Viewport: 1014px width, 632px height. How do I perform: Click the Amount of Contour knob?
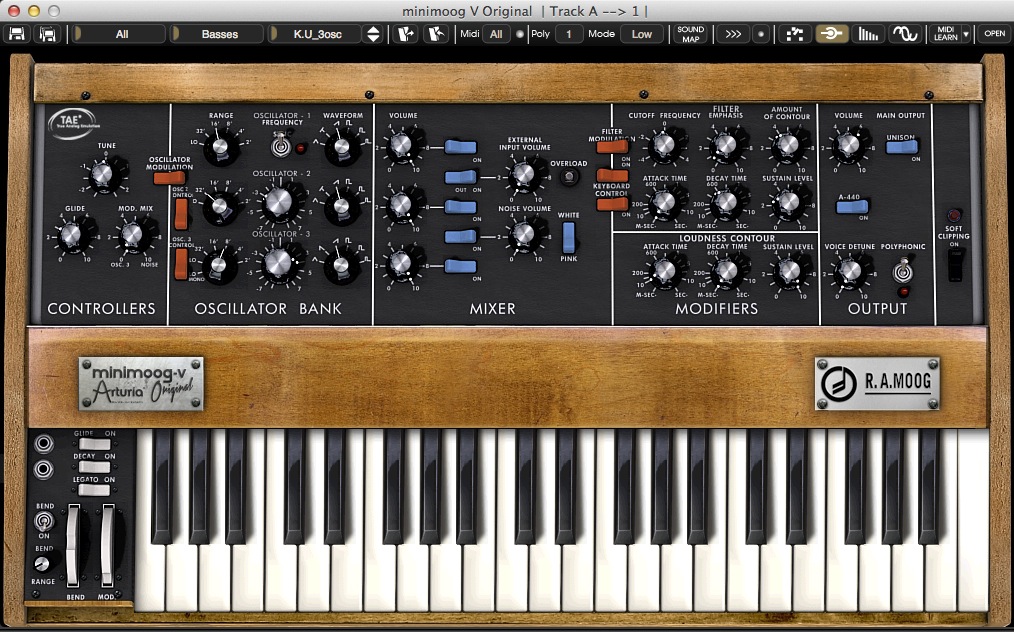point(787,145)
